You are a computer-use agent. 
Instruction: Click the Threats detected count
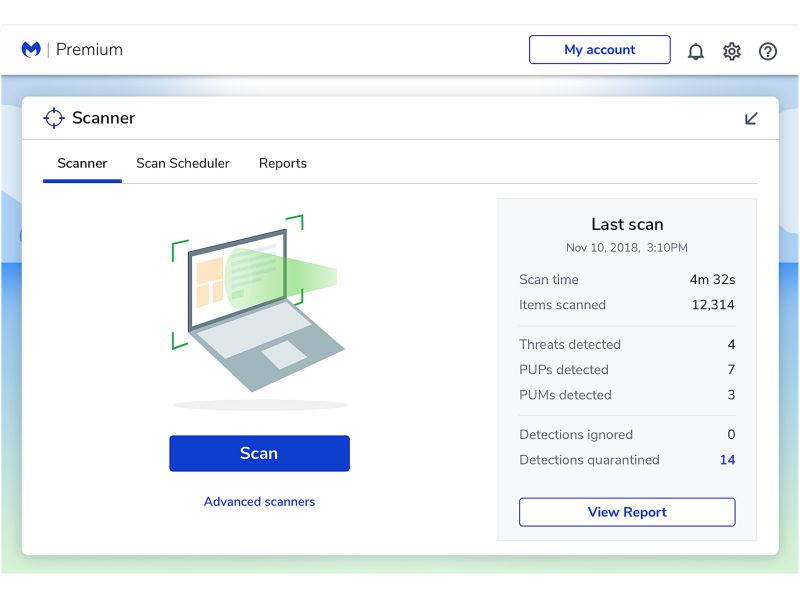[x=730, y=344]
